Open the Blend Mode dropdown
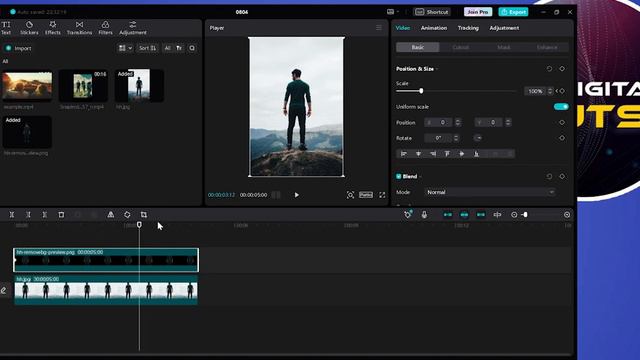 tap(489, 192)
